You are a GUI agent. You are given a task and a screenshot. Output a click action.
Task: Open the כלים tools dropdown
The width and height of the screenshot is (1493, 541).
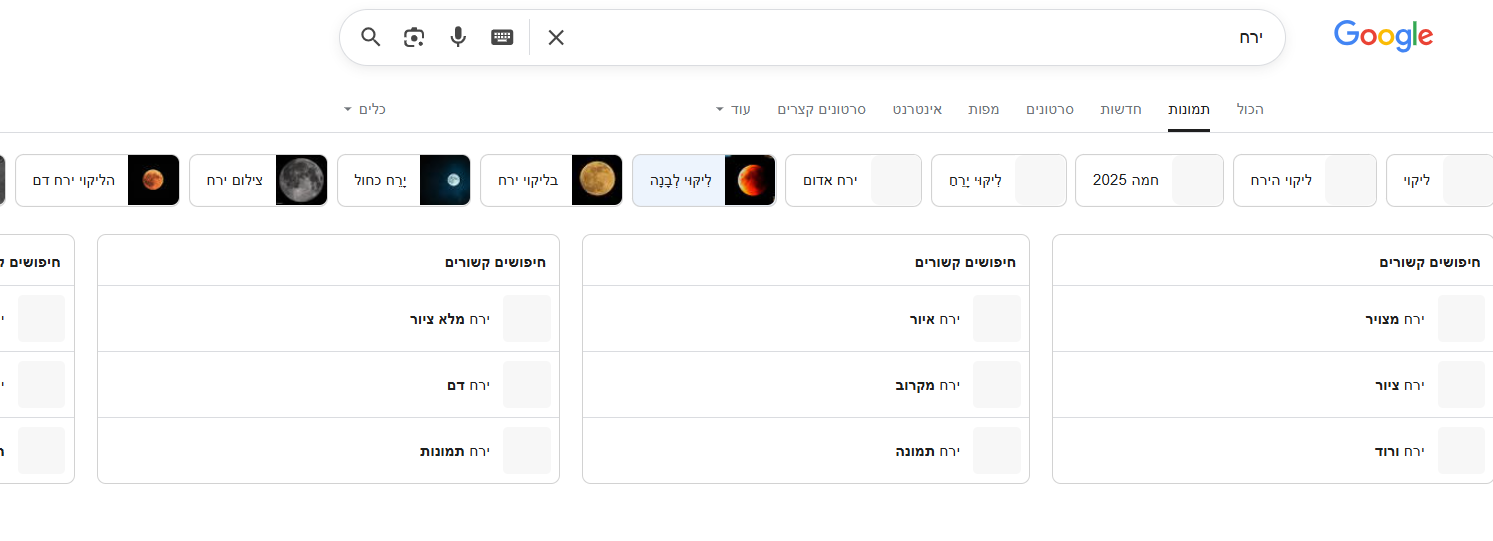coord(364,109)
